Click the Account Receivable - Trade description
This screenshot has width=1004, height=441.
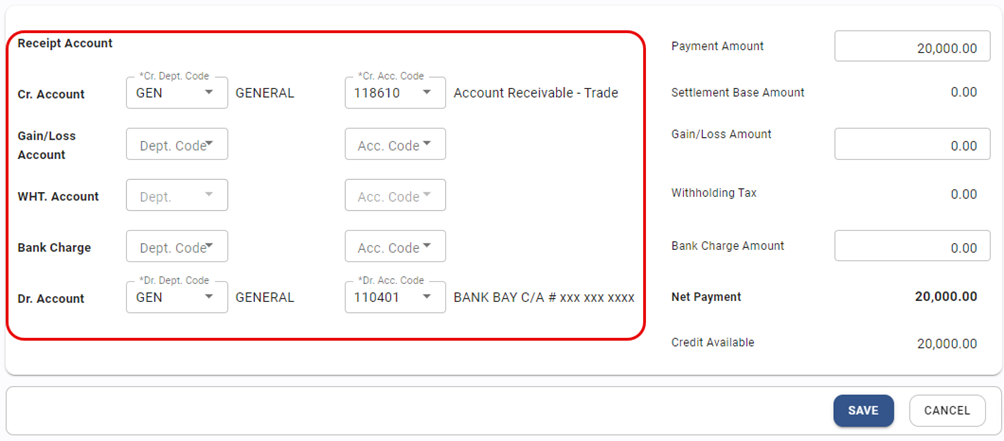pos(536,93)
